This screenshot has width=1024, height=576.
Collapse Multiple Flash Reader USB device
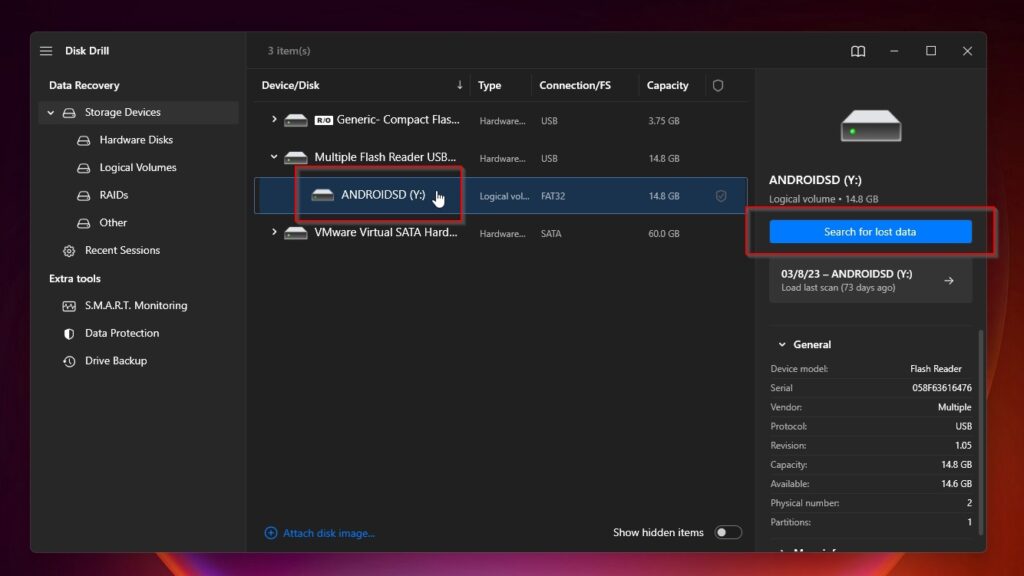click(x=274, y=157)
